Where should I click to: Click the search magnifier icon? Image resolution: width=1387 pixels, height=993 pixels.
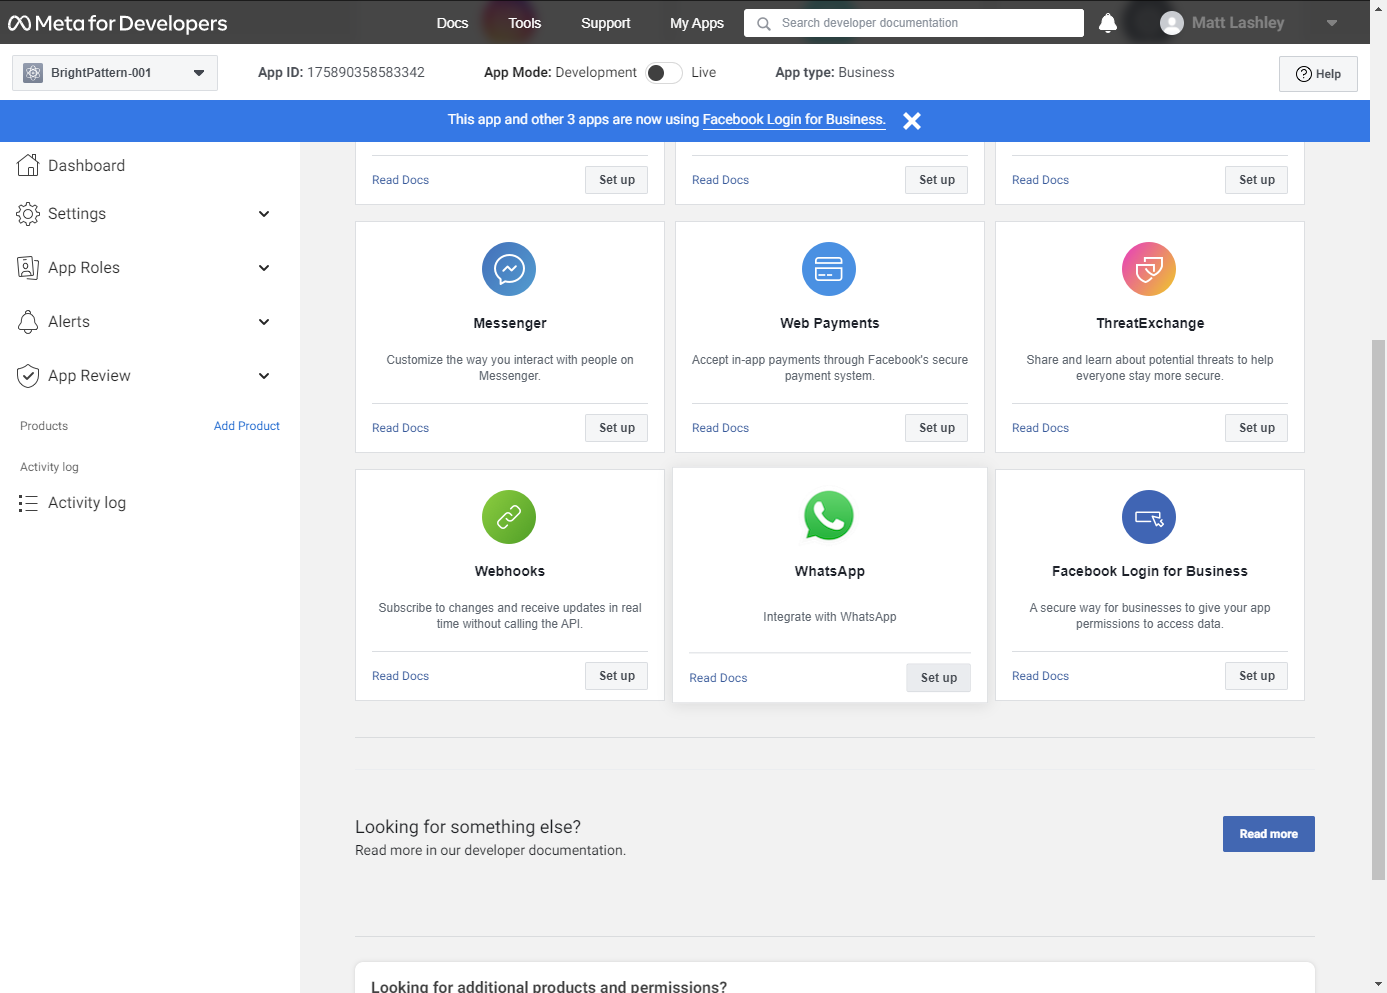click(x=764, y=23)
